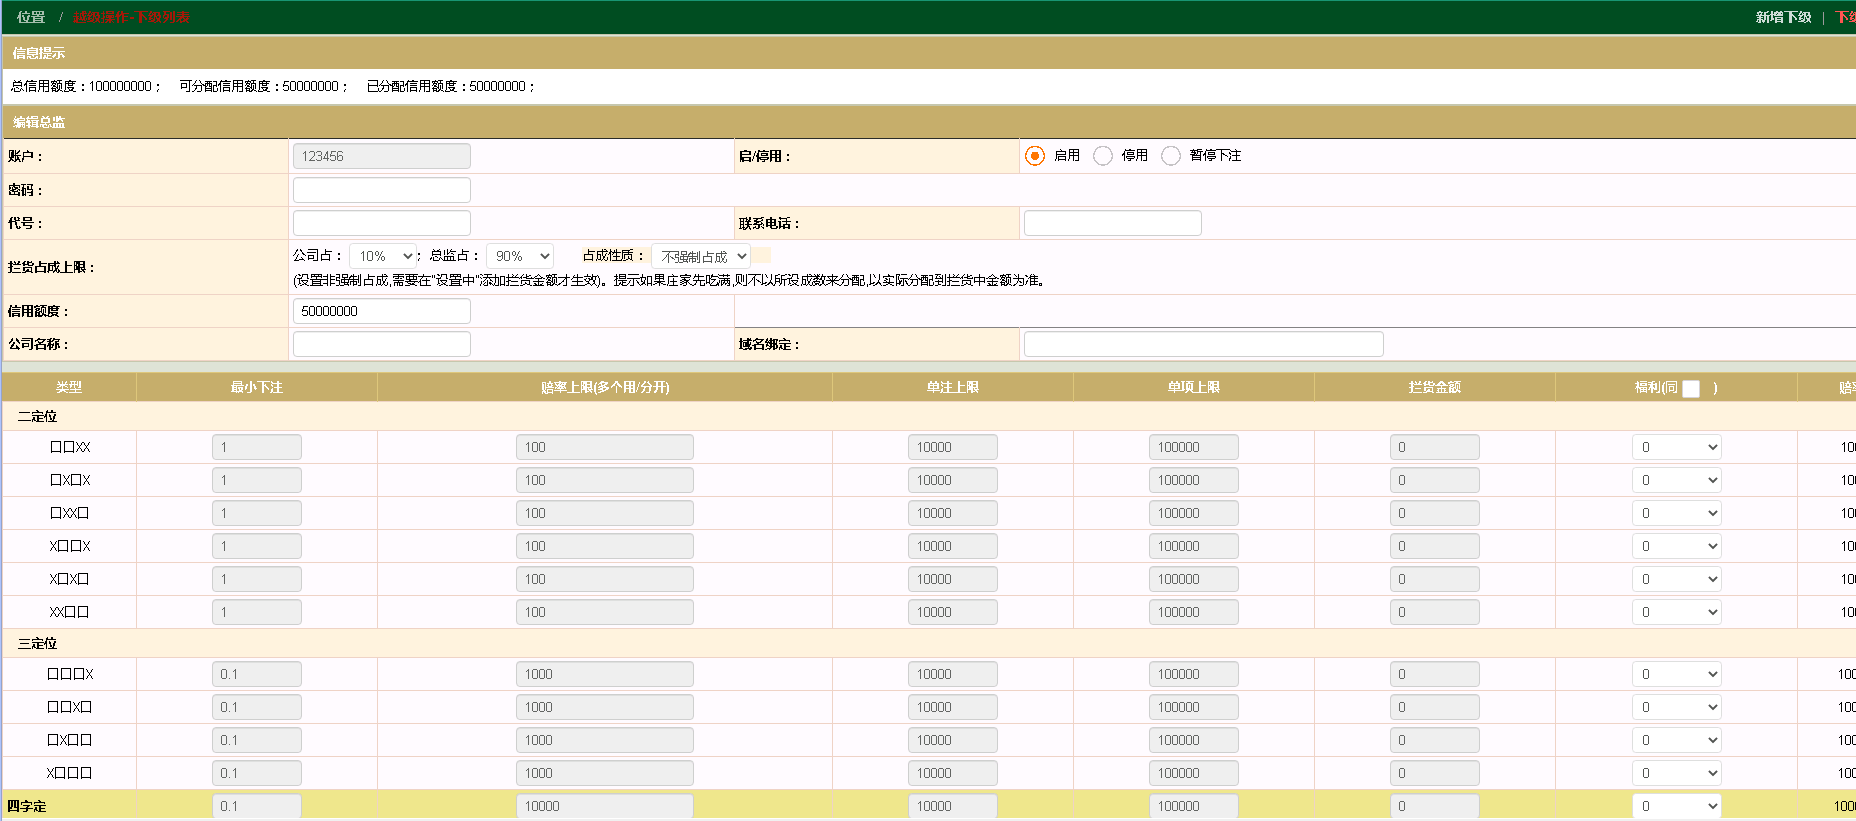Click 最小下注 field in □□□X row
This screenshot has height=821, width=1856.
(257, 674)
